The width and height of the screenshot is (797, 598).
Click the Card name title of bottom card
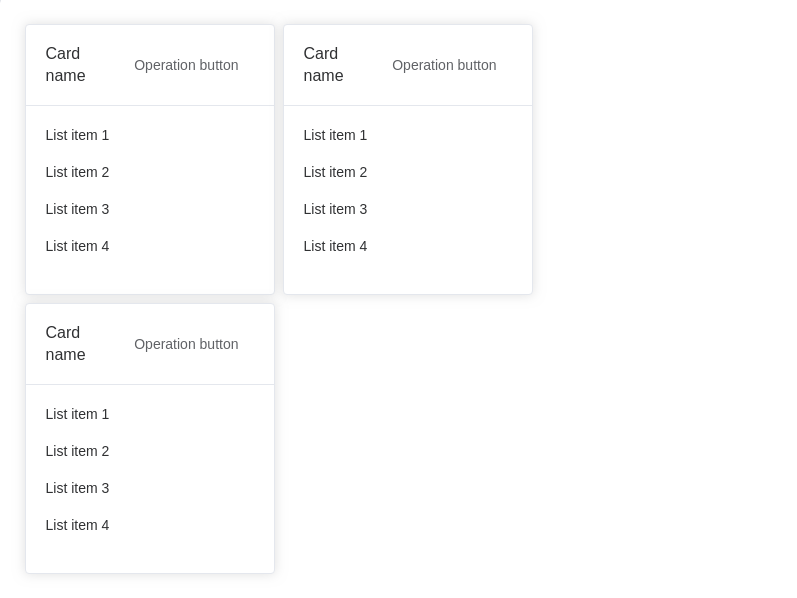66,344
